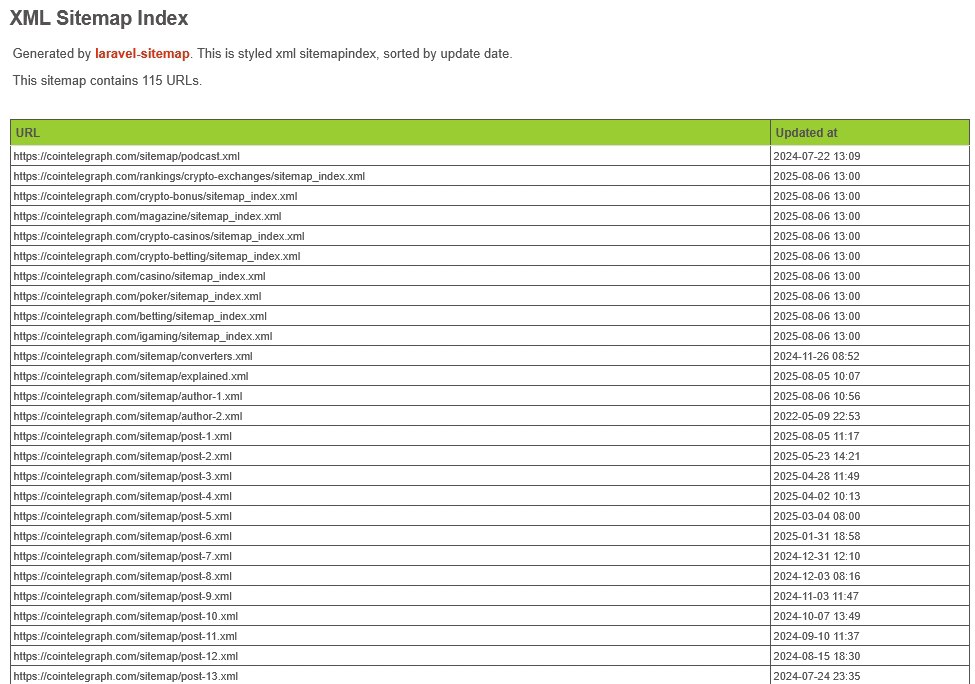This screenshot has height=684, width=975.
Task: Click the date 2024-11-26 08:52
Action: click(816, 356)
